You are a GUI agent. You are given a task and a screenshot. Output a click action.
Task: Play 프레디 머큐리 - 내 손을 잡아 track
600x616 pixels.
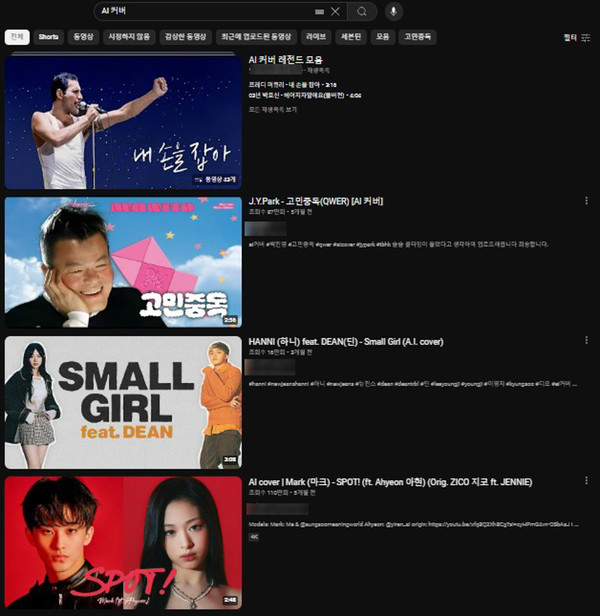pyautogui.click(x=292, y=85)
